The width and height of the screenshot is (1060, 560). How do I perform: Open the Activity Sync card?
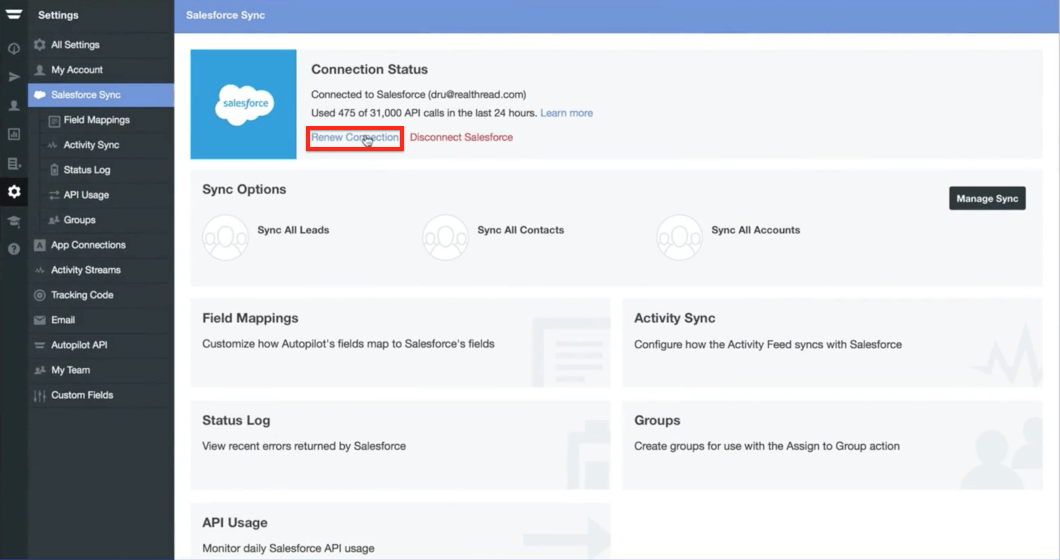(x=832, y=342)
